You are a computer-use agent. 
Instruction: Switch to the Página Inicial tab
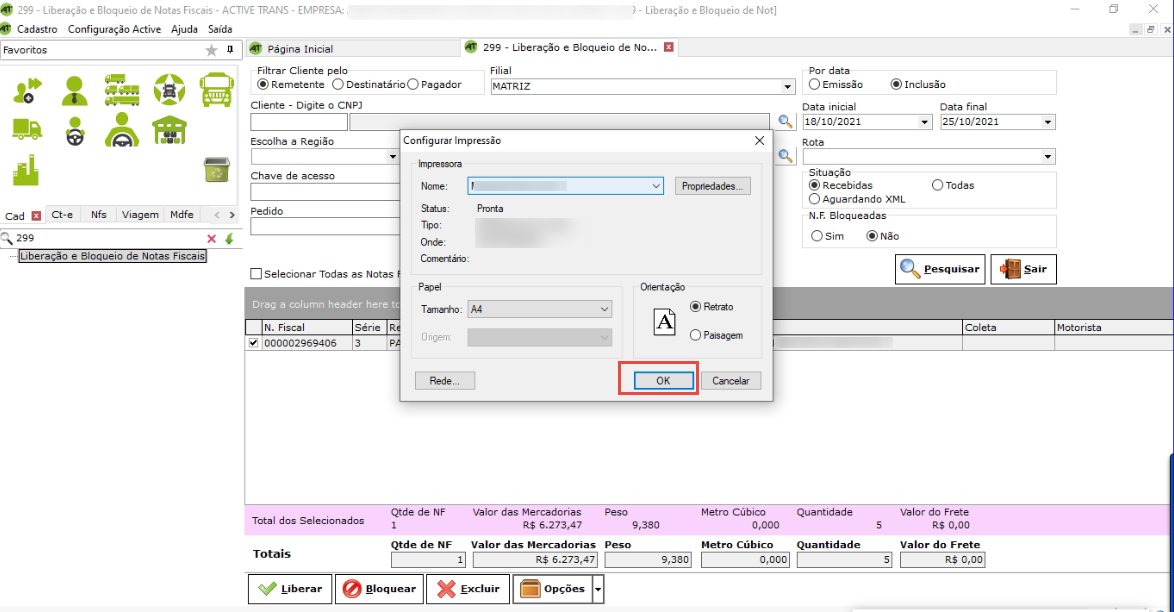point(292,48)
